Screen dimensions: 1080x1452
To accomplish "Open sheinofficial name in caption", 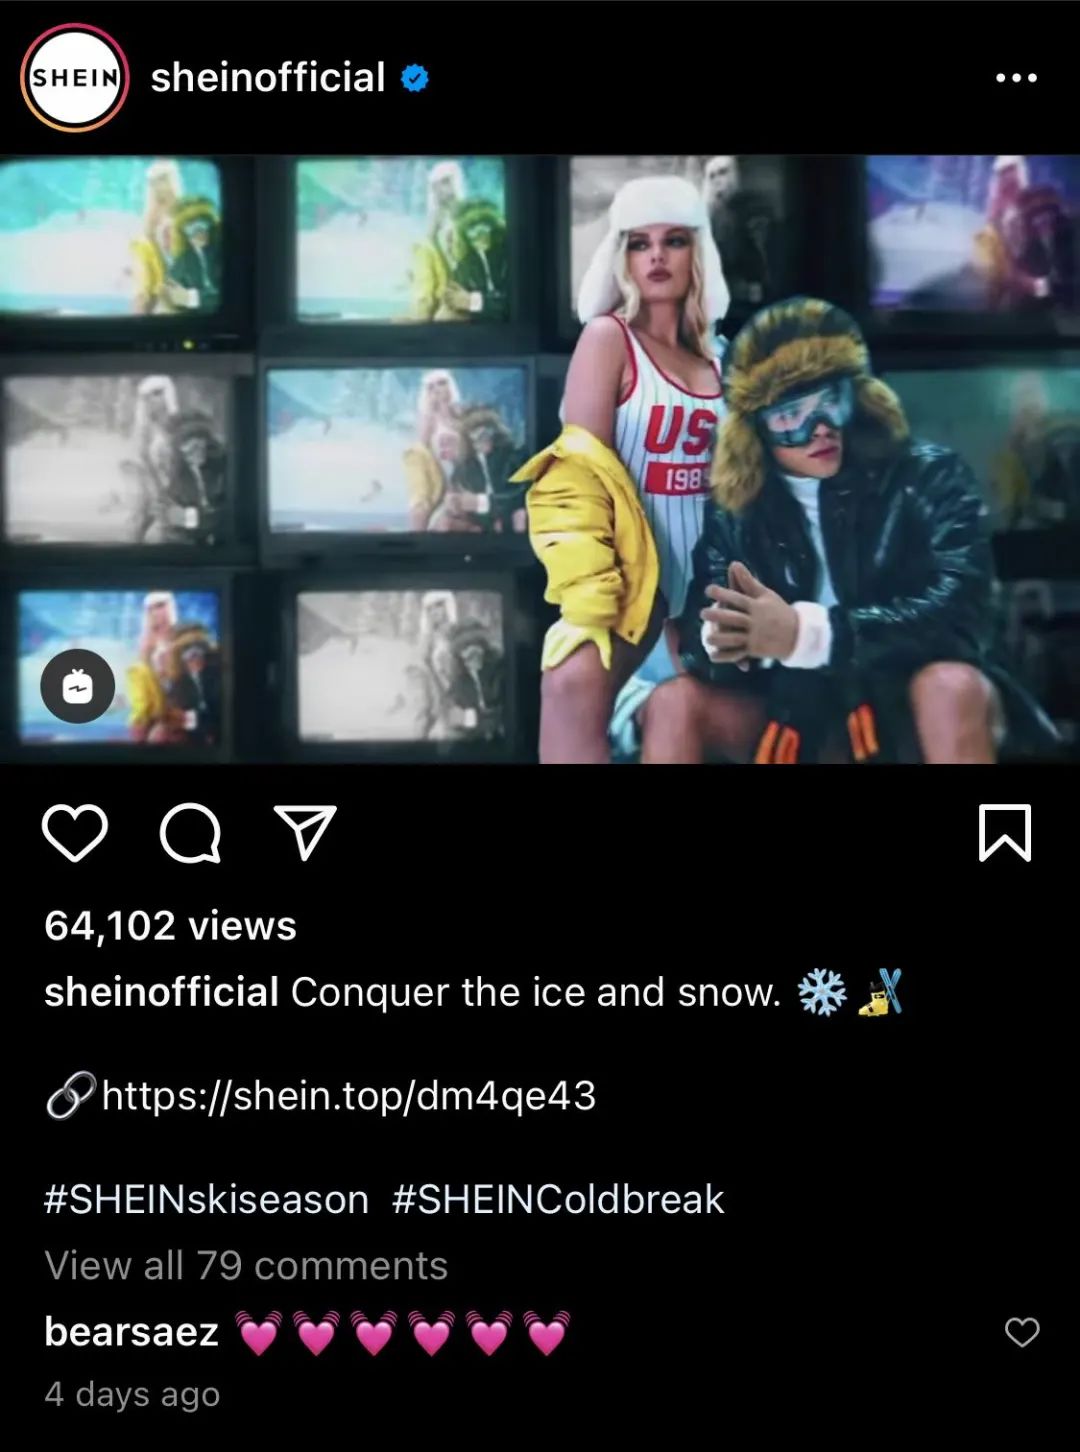I will [161, 992].
